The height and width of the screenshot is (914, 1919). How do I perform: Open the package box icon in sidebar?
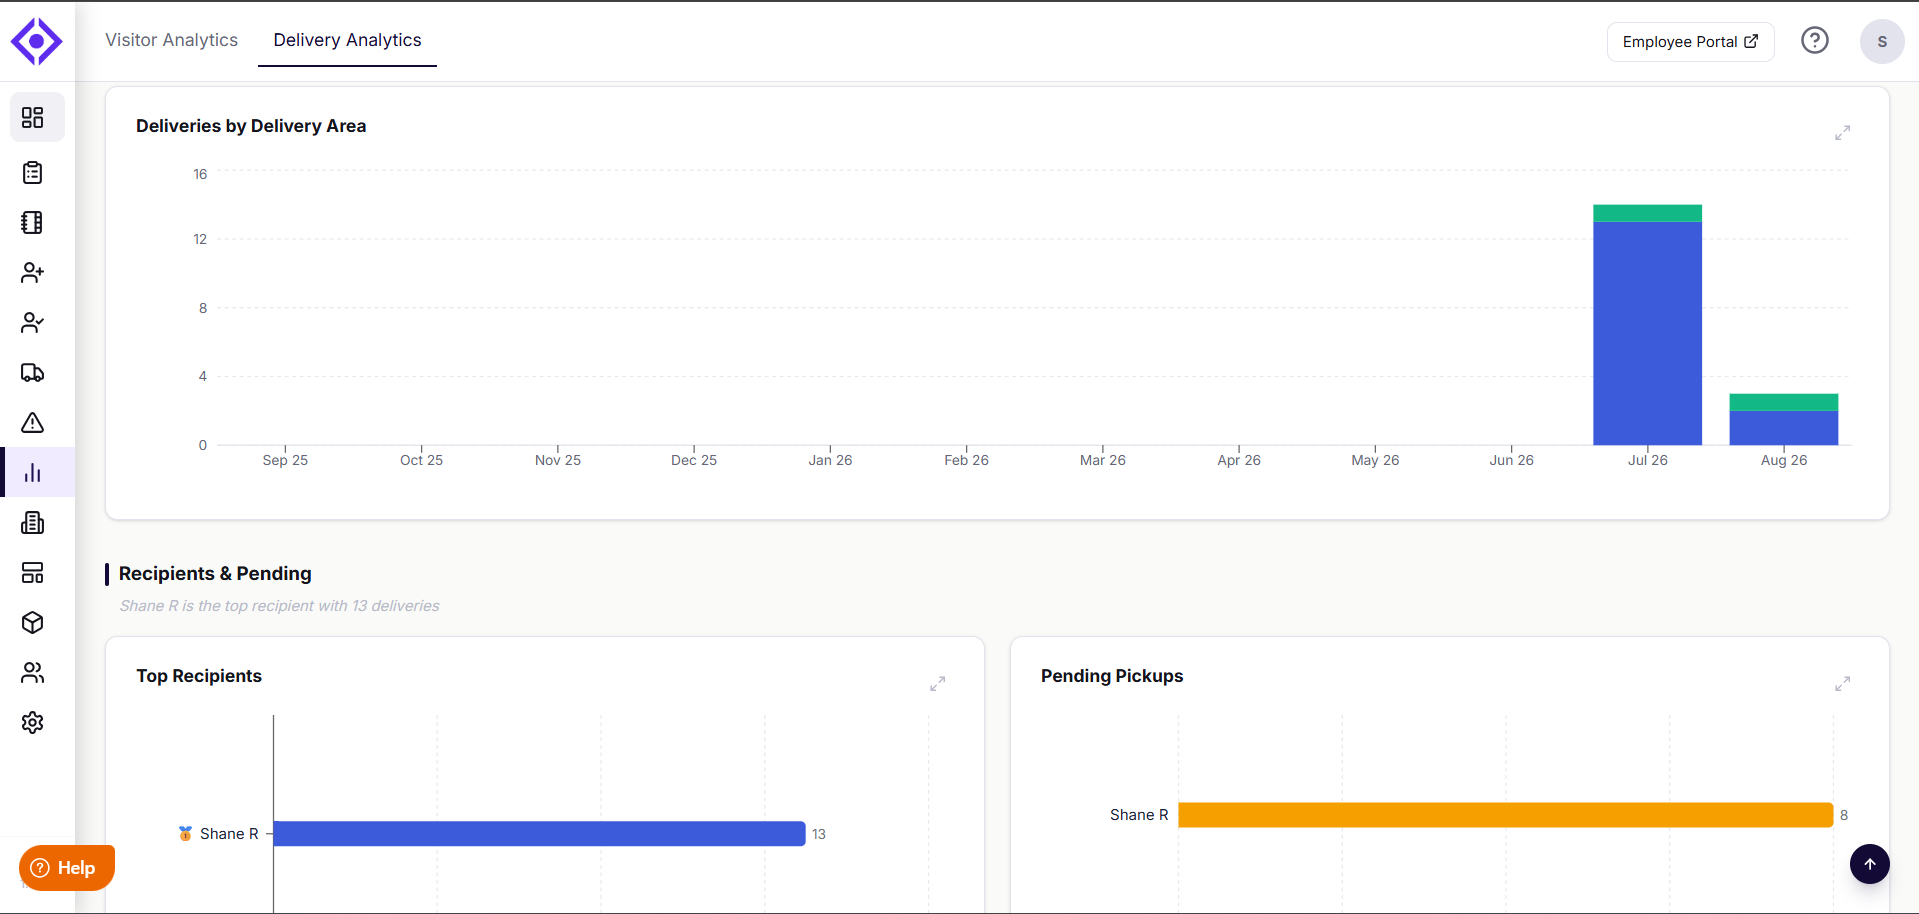pos(33,623)
